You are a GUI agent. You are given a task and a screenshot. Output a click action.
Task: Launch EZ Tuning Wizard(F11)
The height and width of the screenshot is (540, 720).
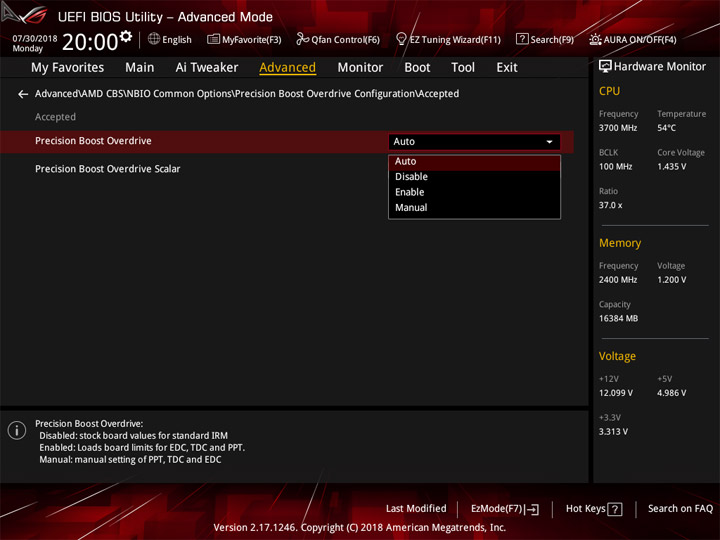pyautogui.click(x=448, y=39)
